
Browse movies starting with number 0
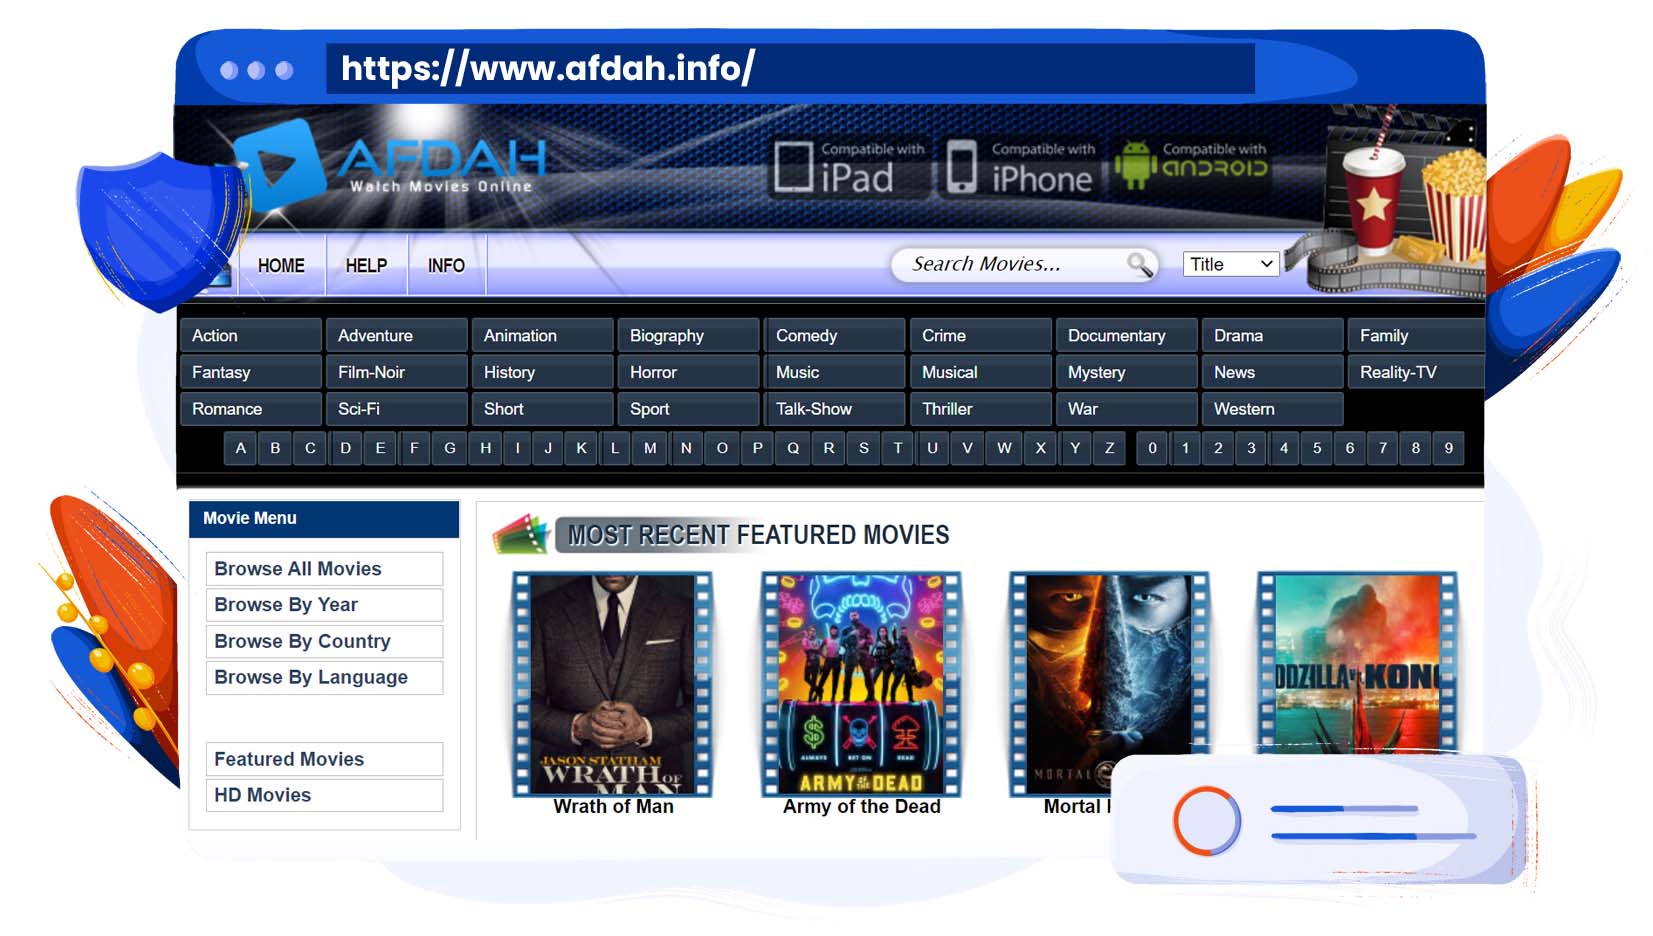click(x=1152, y=448)
